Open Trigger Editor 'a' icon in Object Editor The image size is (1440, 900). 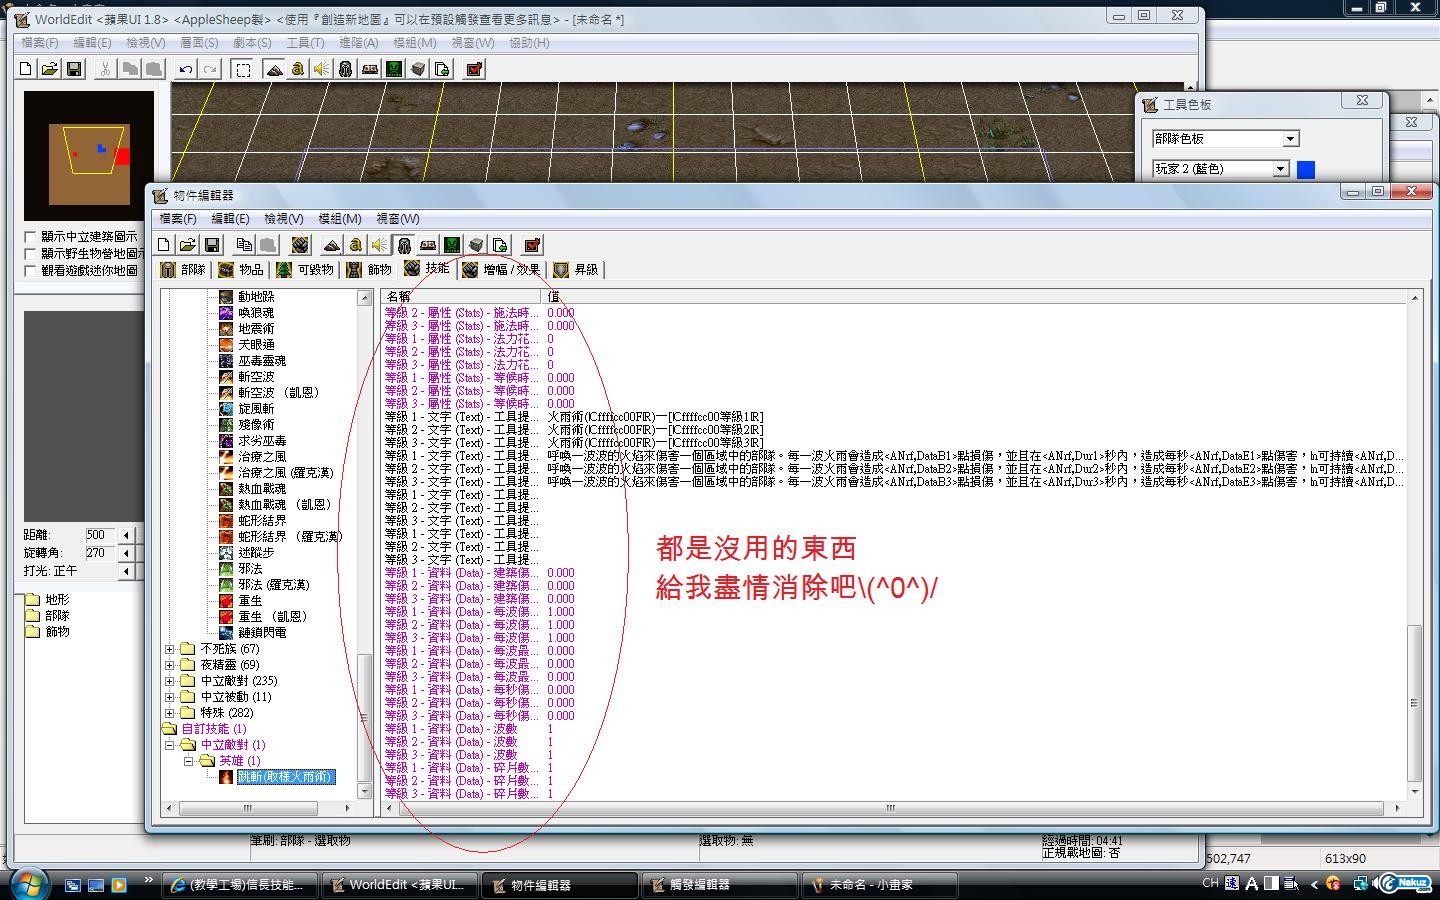click(x=355, y=245)
